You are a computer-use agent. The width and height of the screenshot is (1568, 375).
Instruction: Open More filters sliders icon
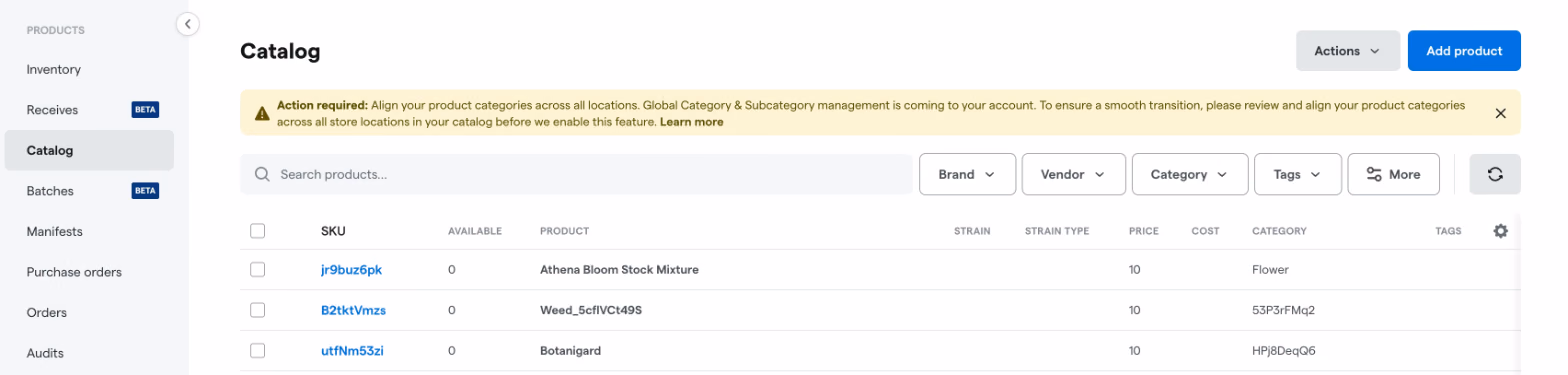[x=1374, y=174]
